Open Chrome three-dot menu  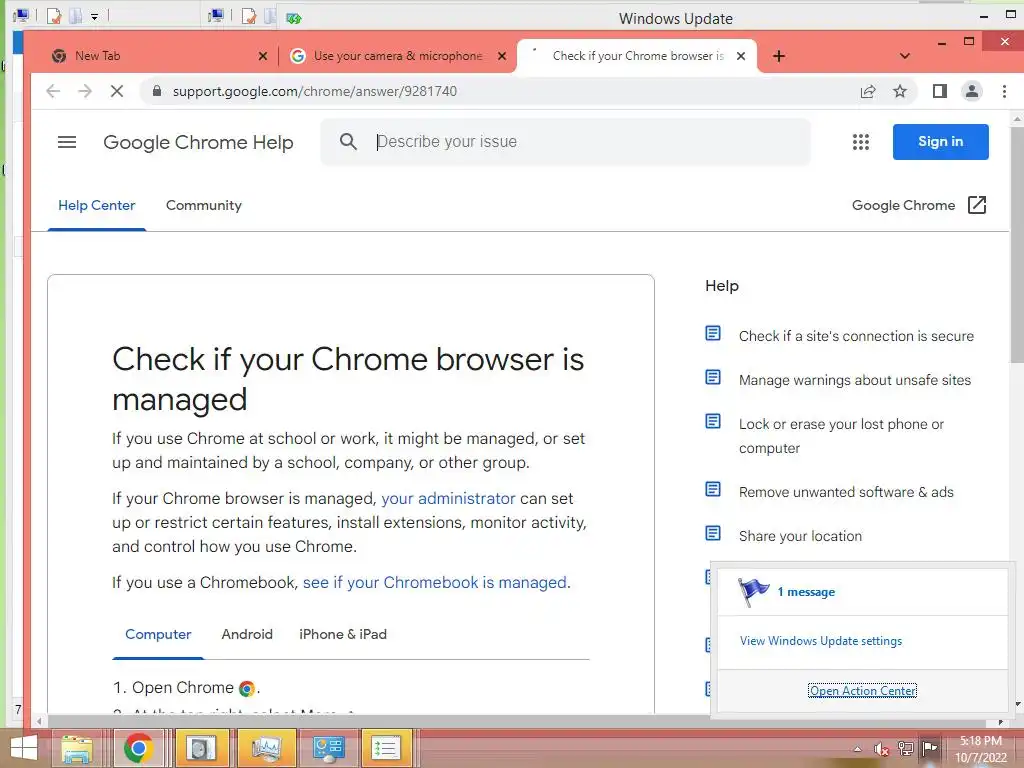tap(1004, 91)
